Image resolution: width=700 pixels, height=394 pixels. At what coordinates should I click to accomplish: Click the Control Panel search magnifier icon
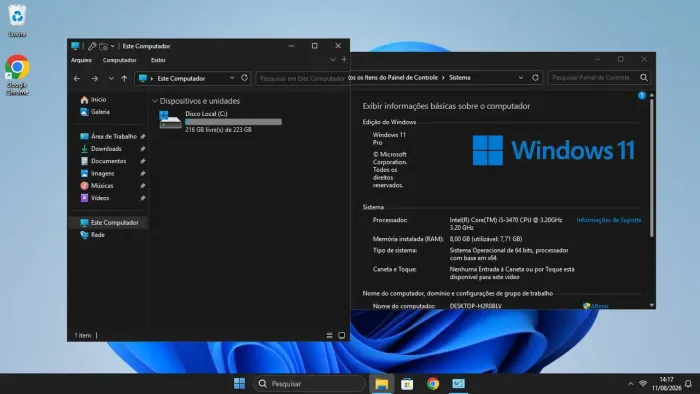644,78
